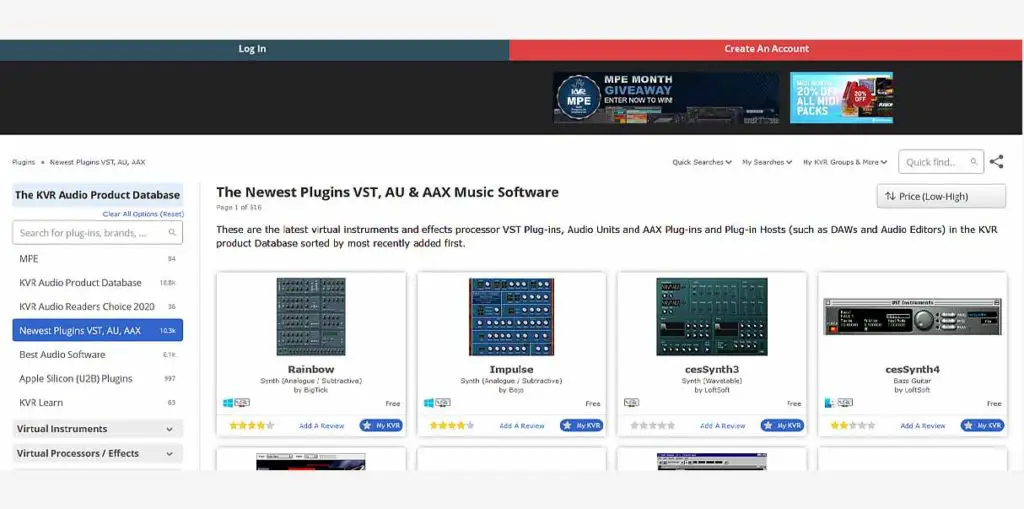
Task: Open the cesSynth3 plugin title
Action: 712,369
